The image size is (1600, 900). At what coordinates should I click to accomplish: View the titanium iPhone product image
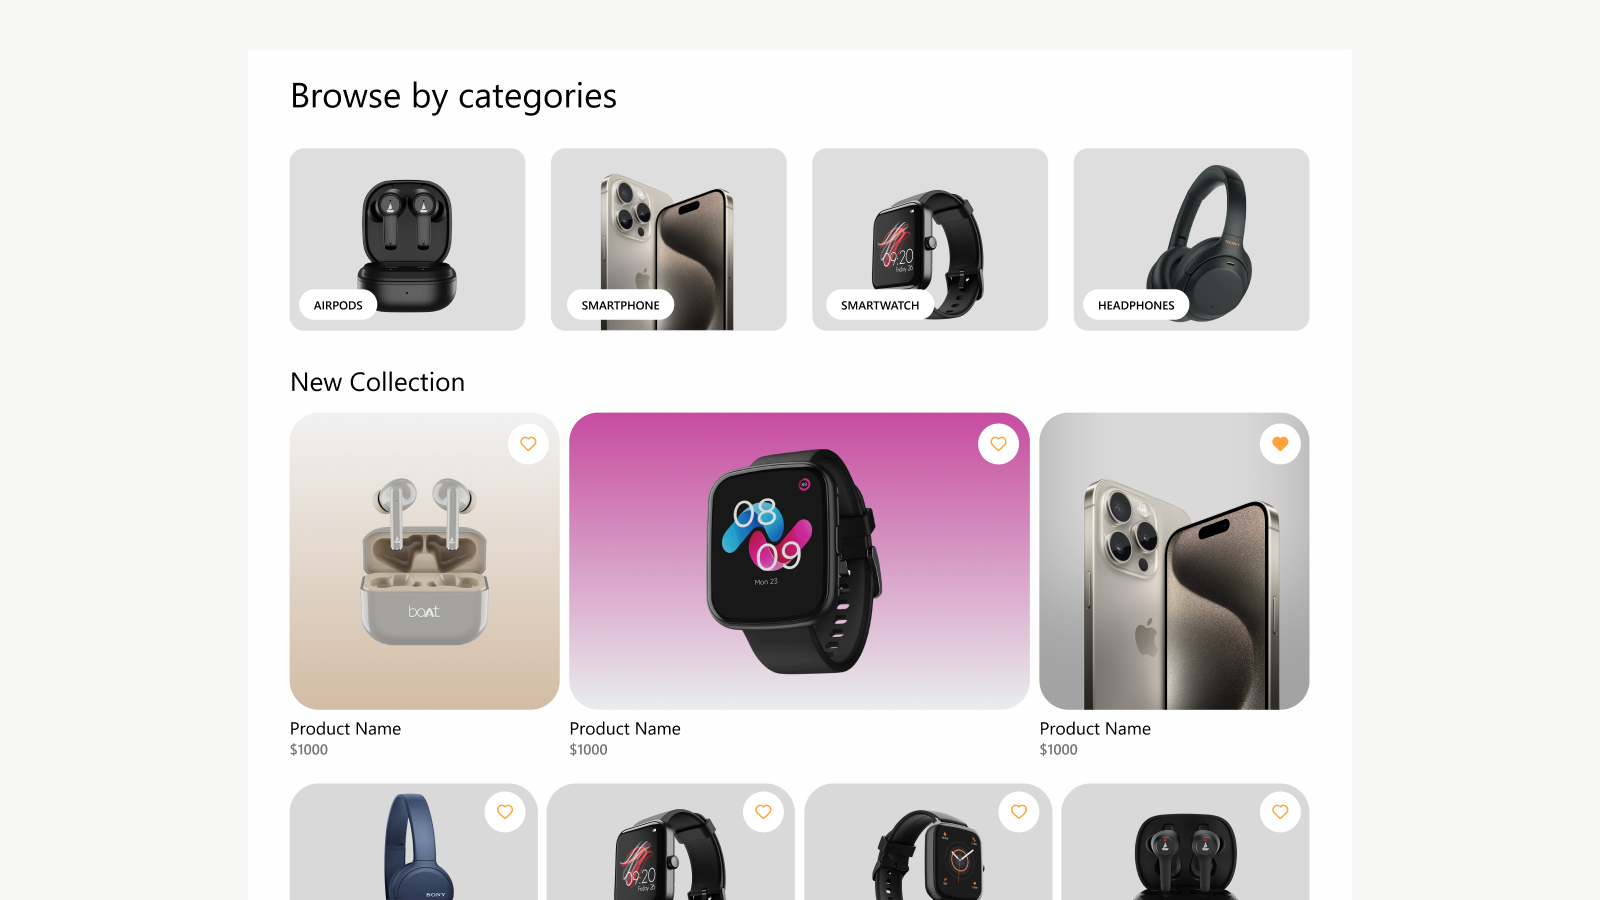click(x=1174, y=561)
